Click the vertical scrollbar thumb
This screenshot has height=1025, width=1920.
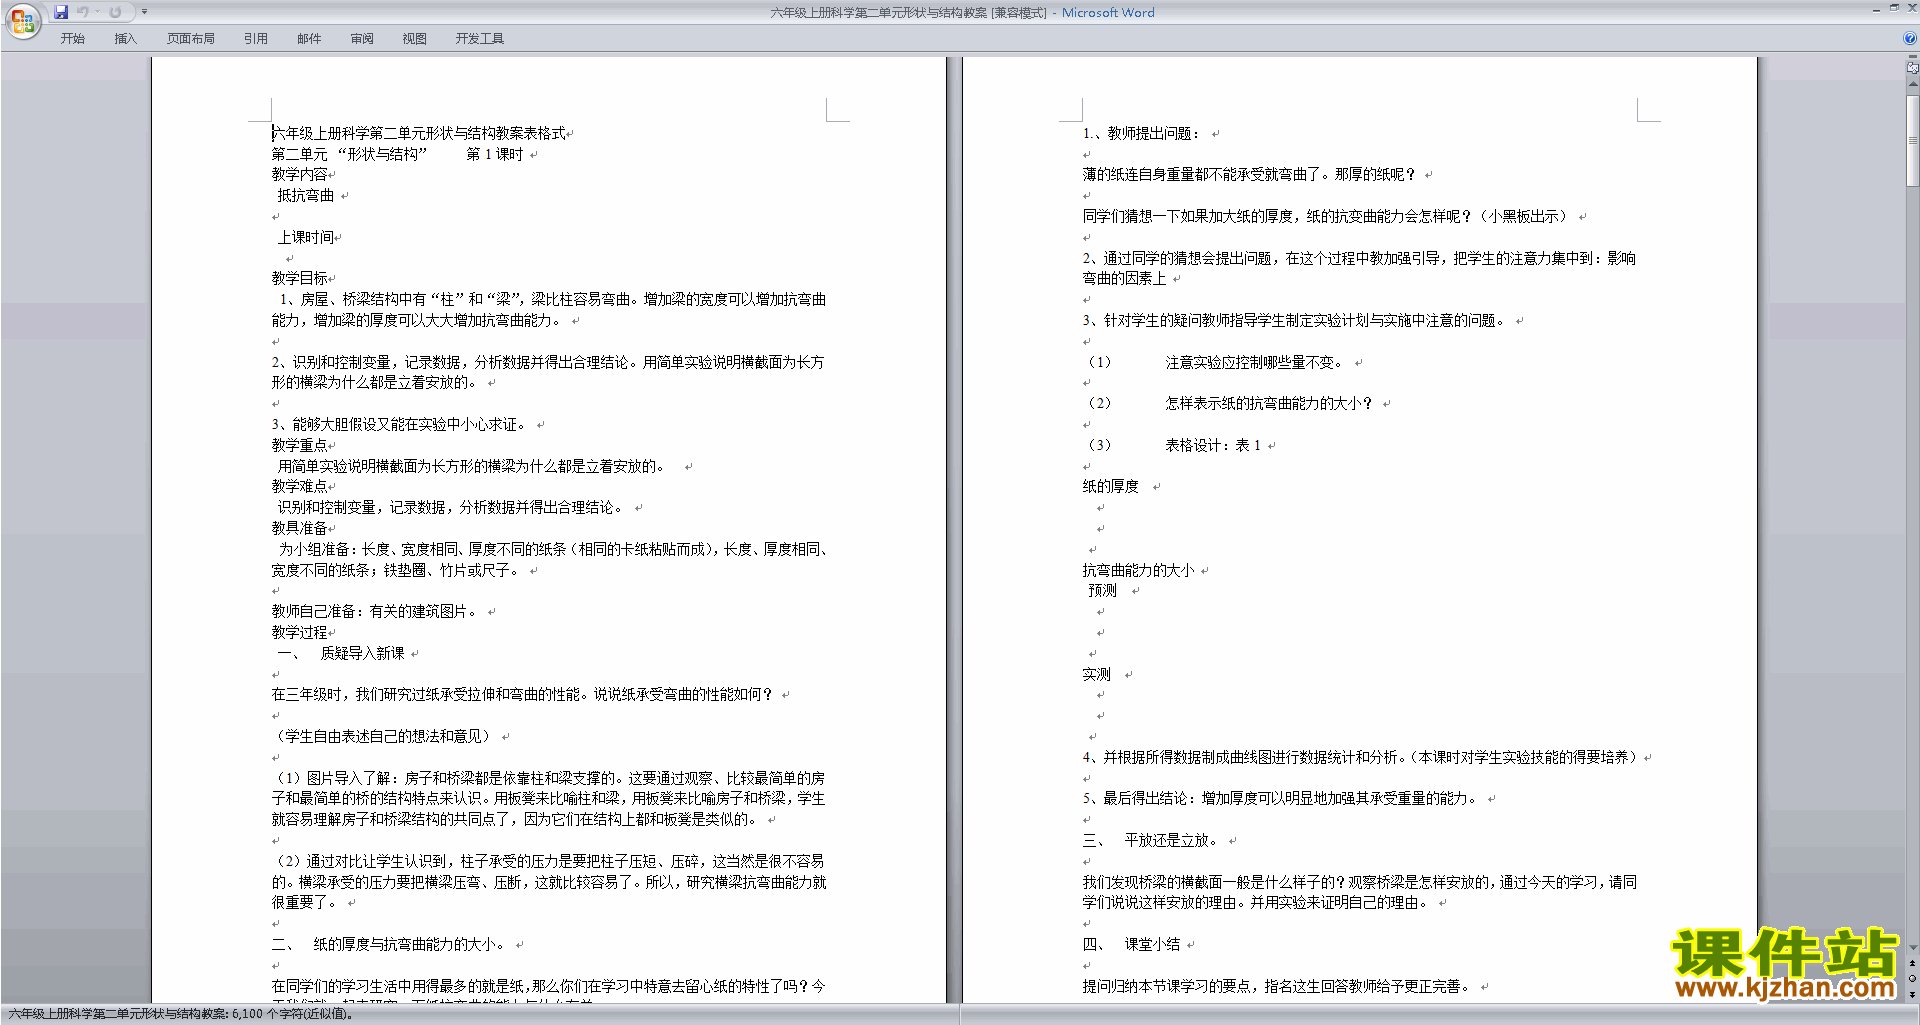[x=1913, y=140]
